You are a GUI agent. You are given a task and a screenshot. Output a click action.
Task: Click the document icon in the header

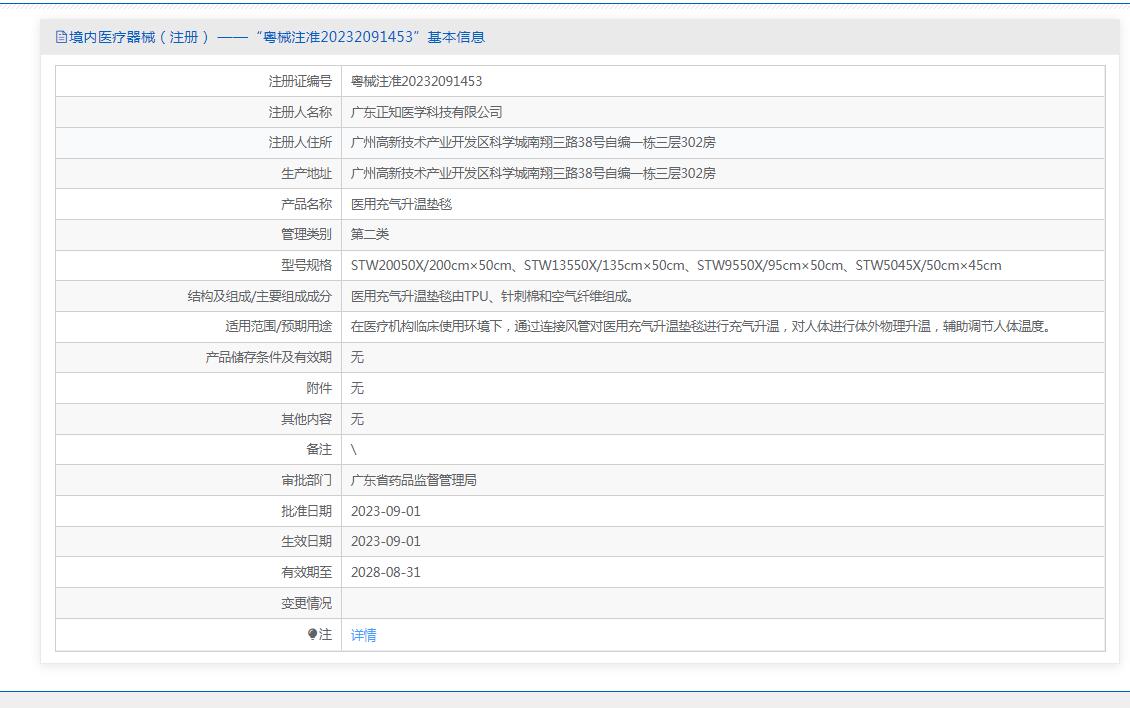(x=61, y=37)
